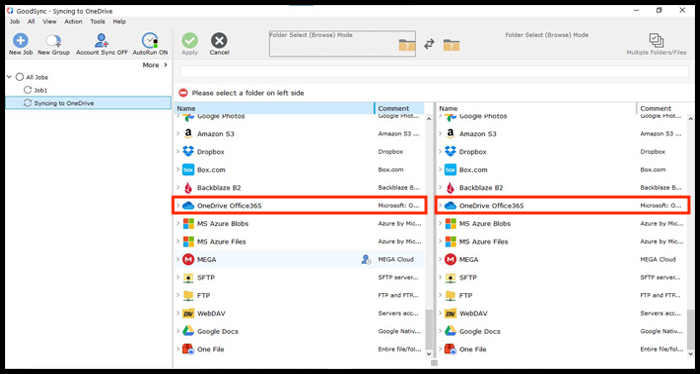
Task: Click MS Azure Blobs text in right pane
Action: point(485,224)
